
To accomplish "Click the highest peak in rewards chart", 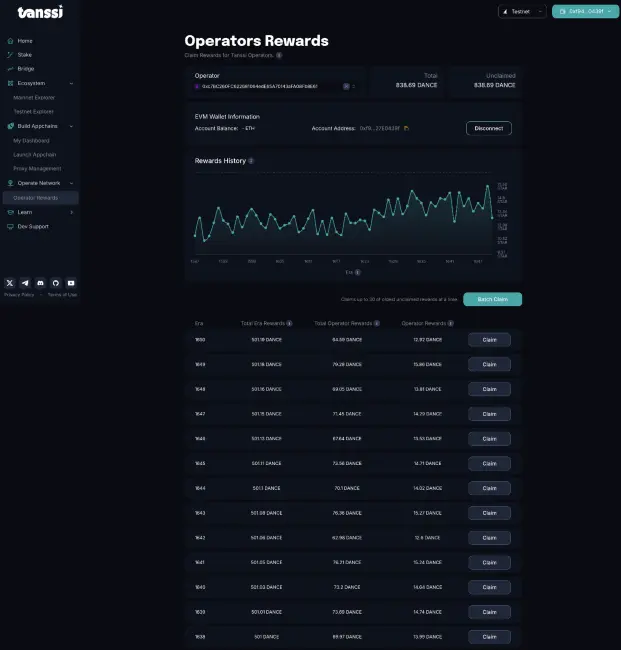I will [x=488, y=186].
